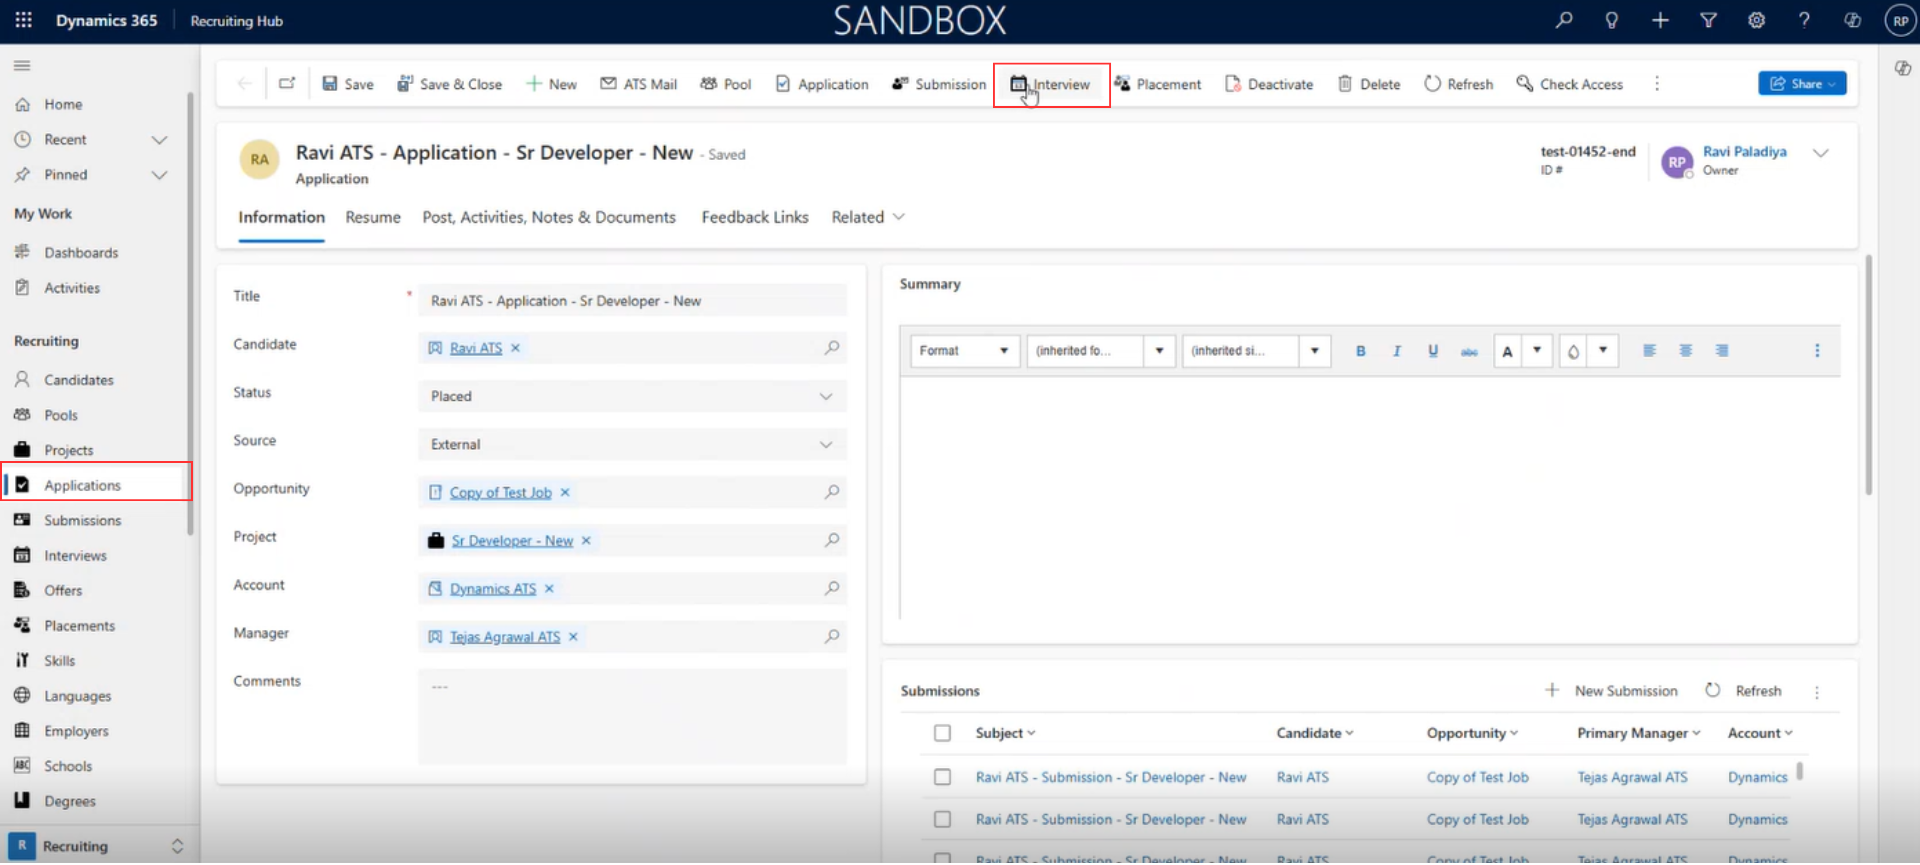
Task: Open the help question mark icon
Action: [x=1804, y=20]
